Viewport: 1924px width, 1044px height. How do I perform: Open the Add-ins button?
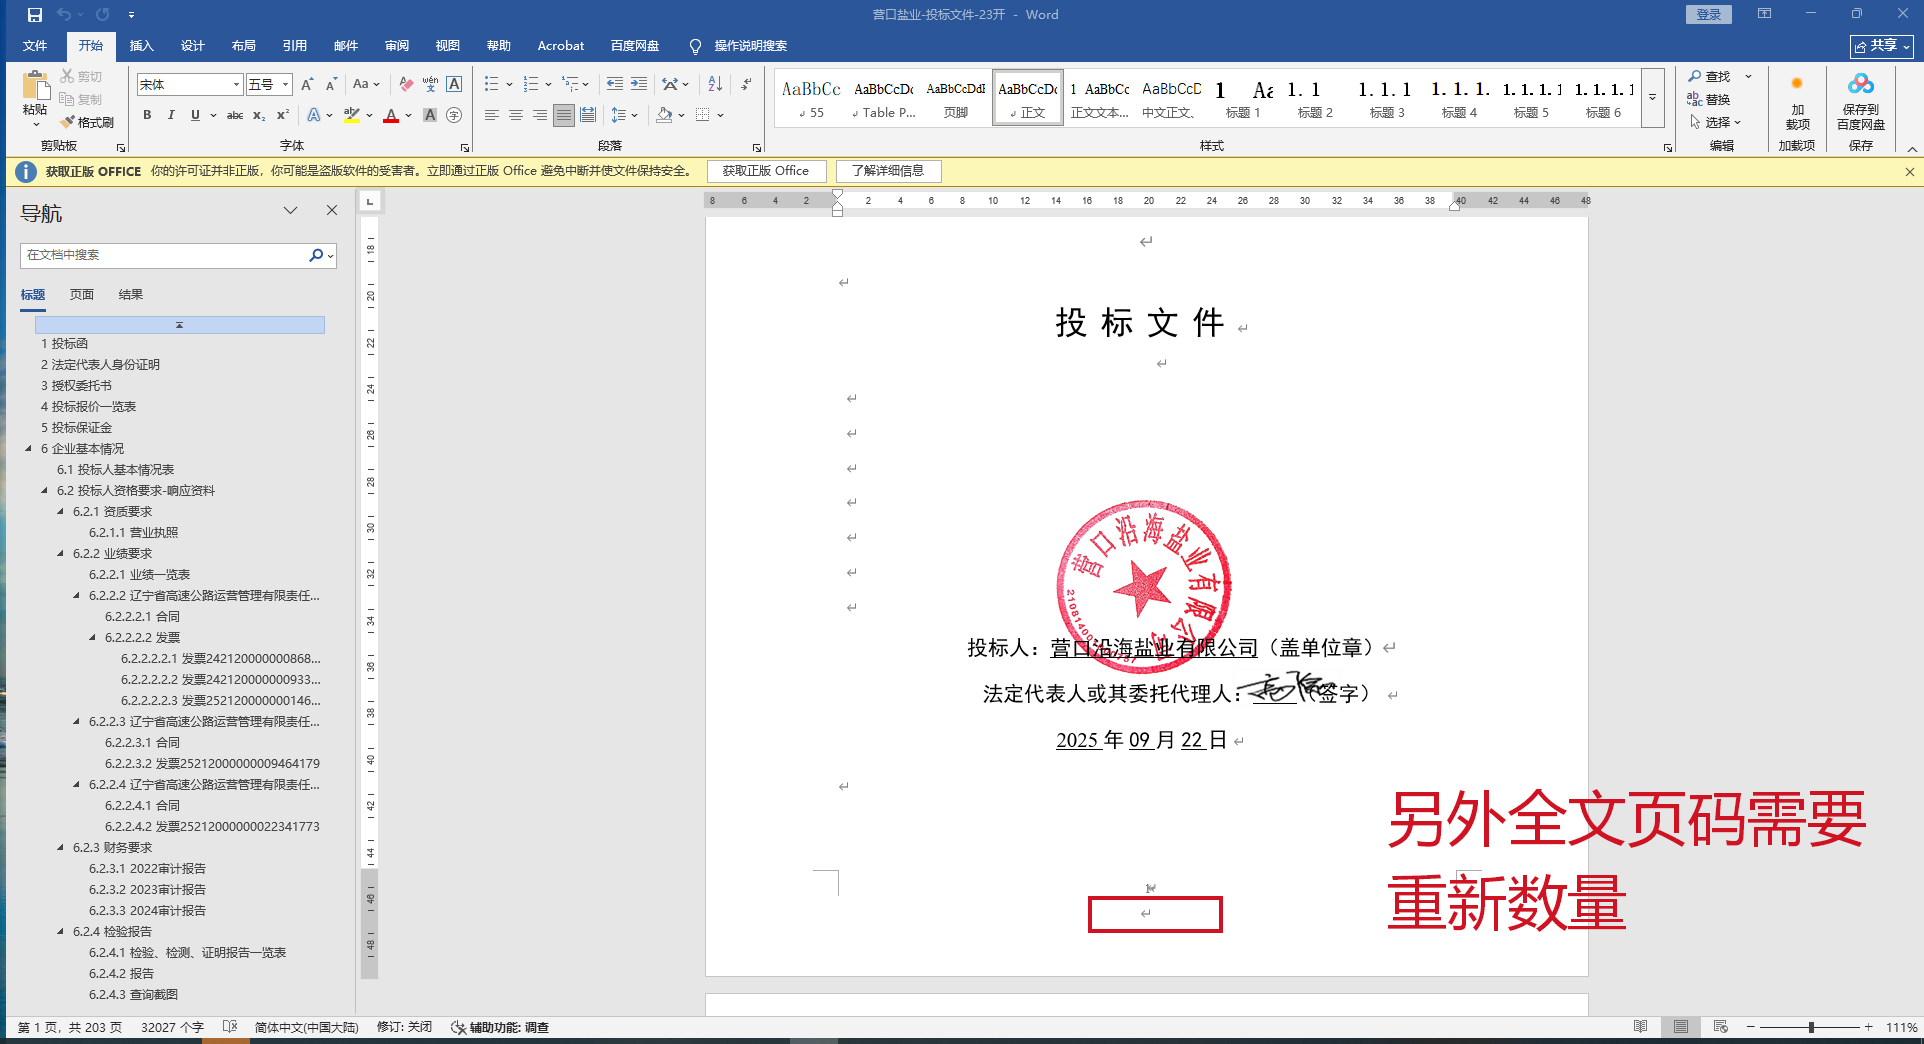click(x=1797, y=101)
